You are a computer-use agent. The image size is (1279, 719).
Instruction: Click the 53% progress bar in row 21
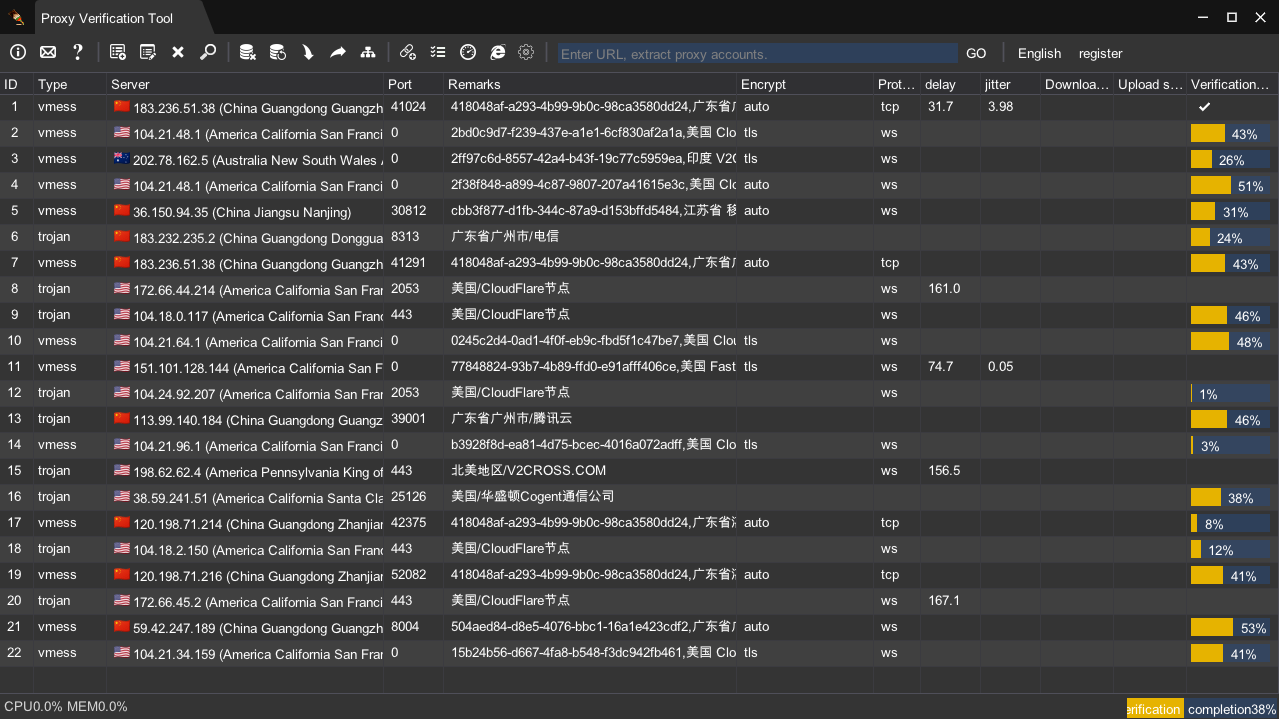(1230, 627)
